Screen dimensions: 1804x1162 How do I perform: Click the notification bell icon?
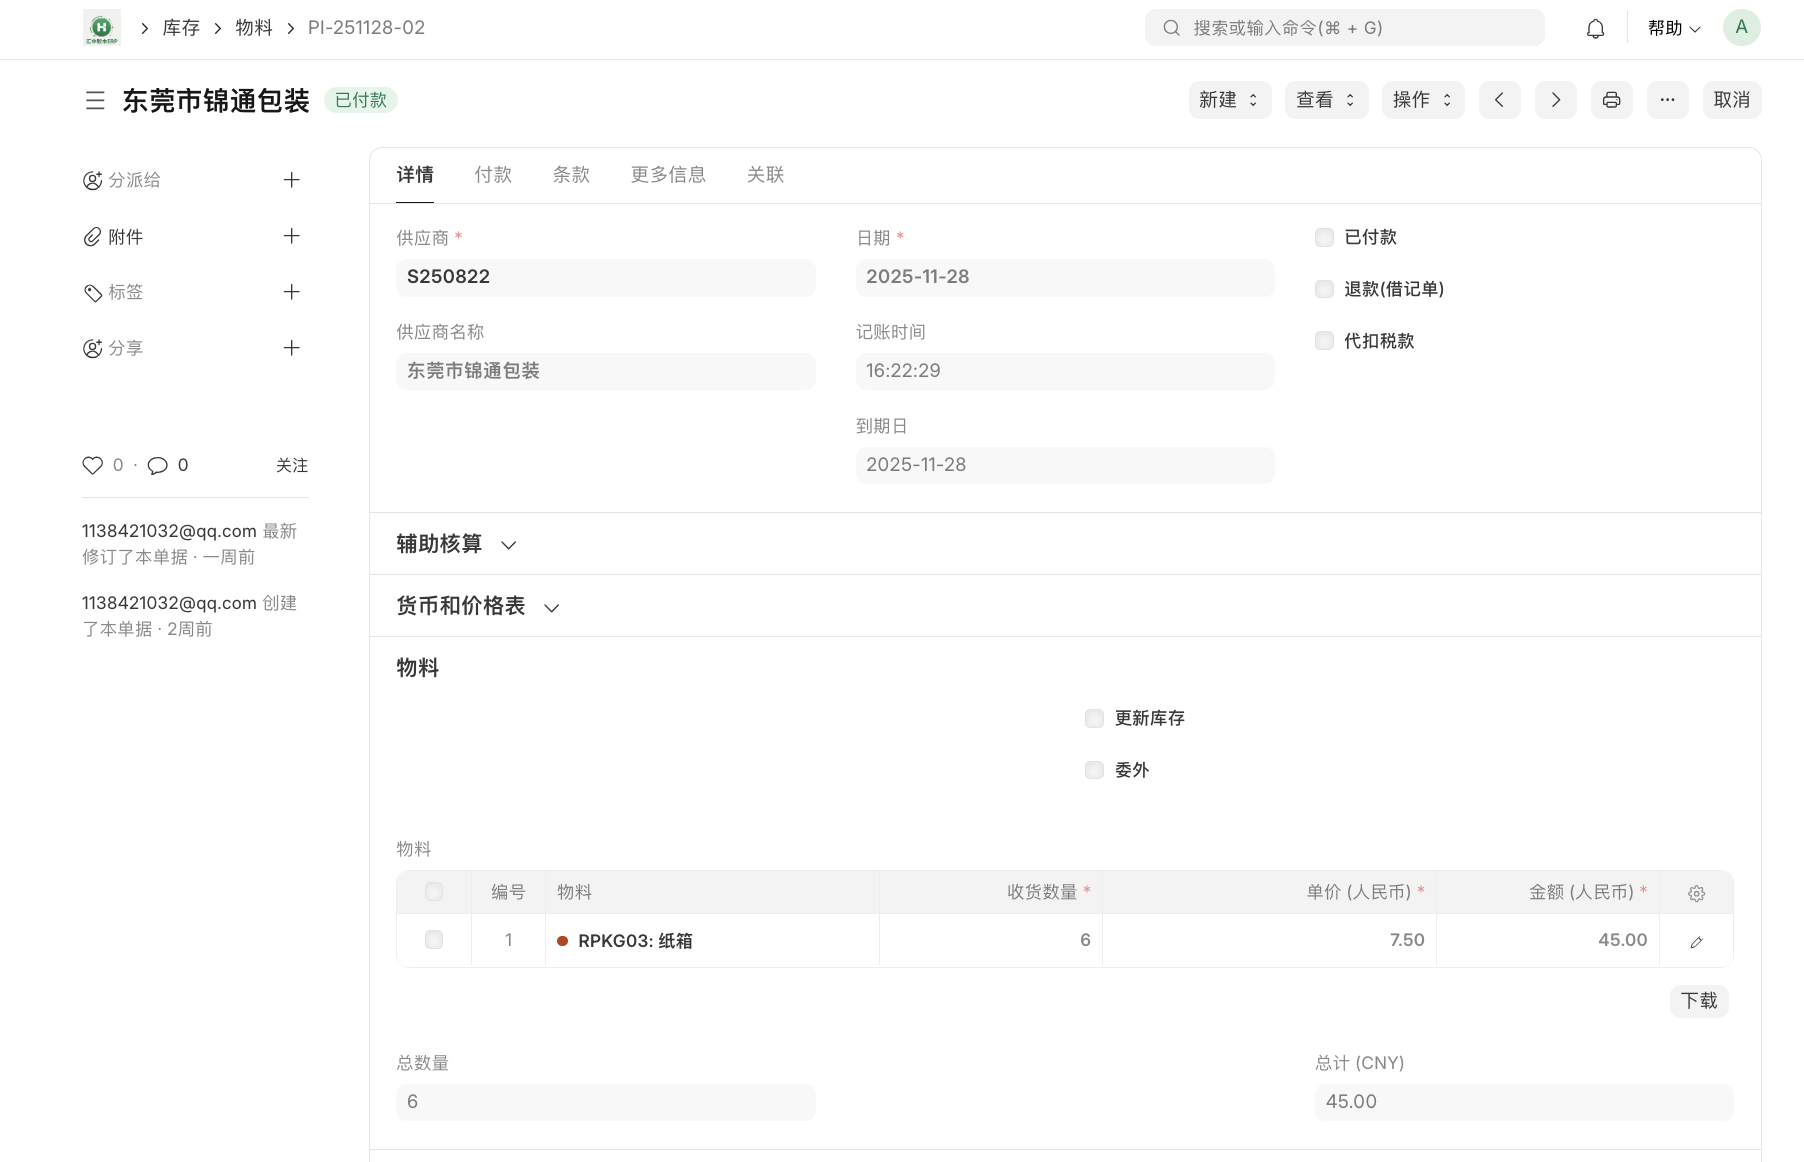[1595, 29]
